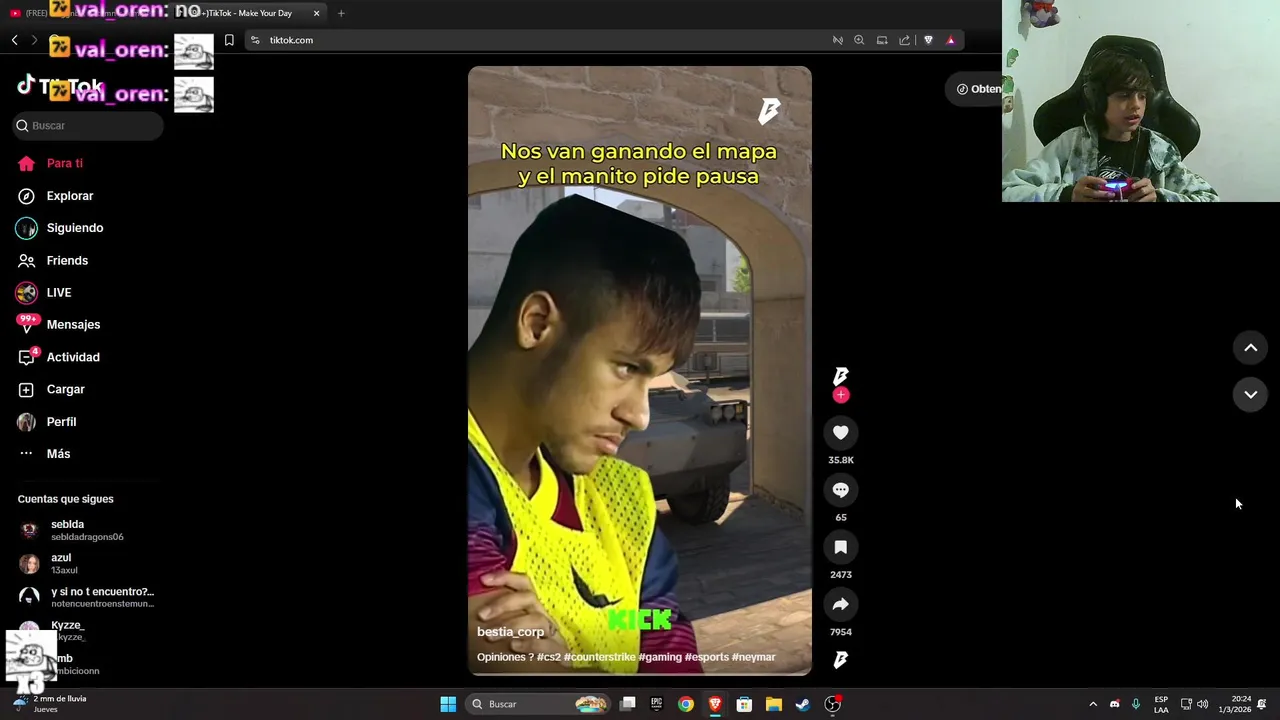Image resolution: width=1280 pixels, height=720 pixels.
Task: Click the taskbar Buscar search box
Action: [538, 704]
